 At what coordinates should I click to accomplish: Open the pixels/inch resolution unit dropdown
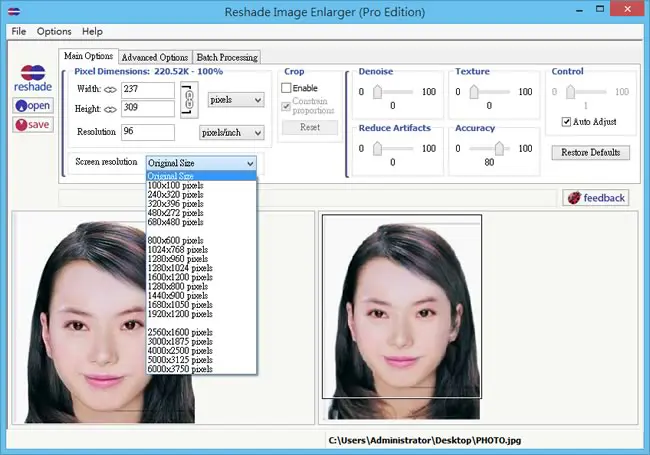coord(232,133)
